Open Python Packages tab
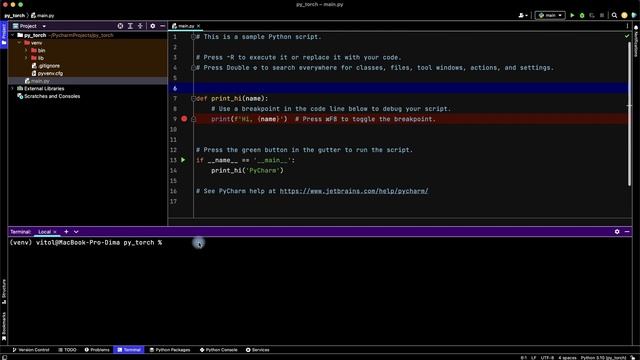The image size is (640, 360). tap(170, 350)
